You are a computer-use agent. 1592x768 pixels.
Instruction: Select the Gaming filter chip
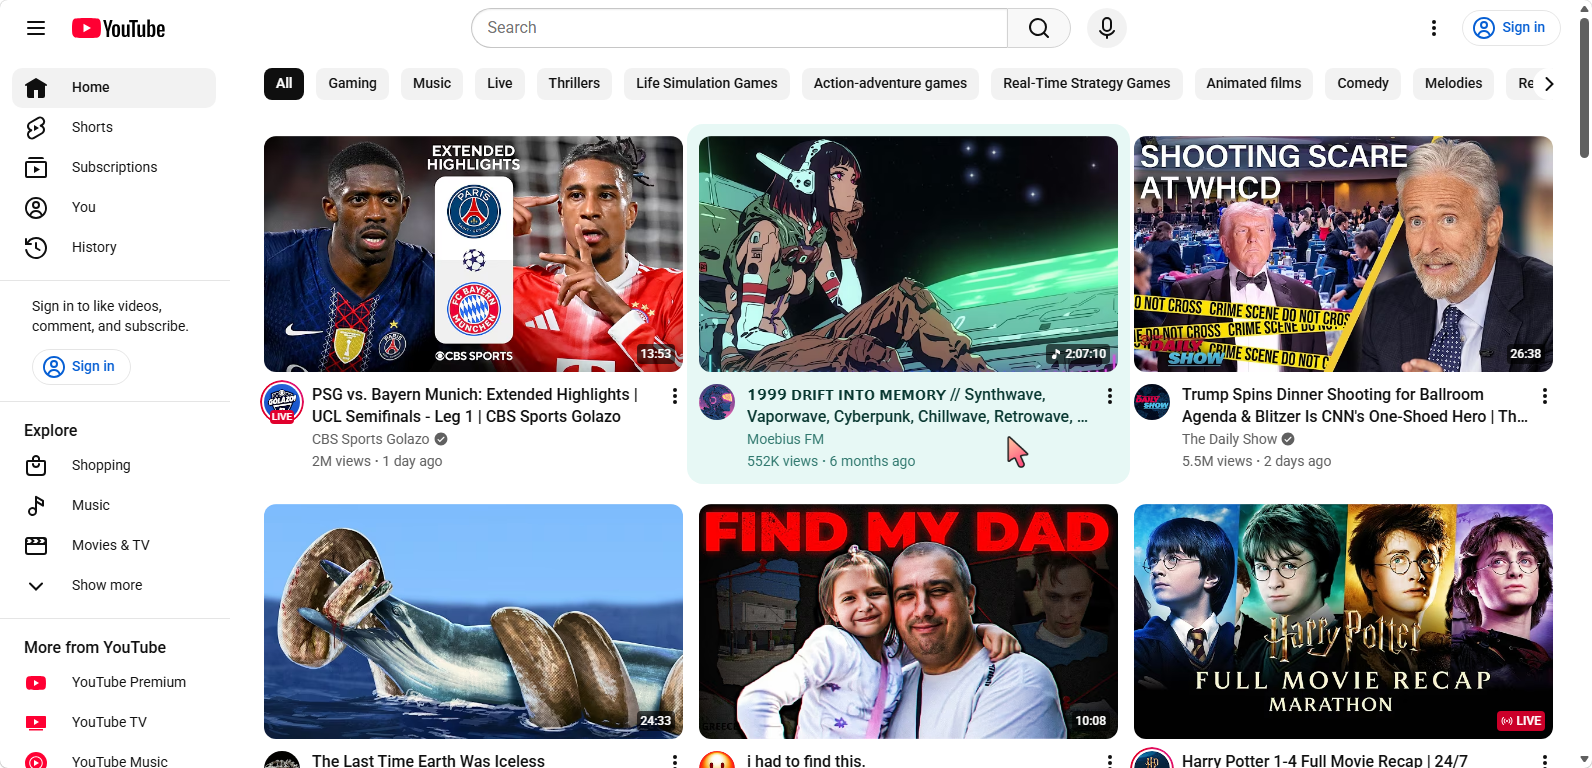353,84
